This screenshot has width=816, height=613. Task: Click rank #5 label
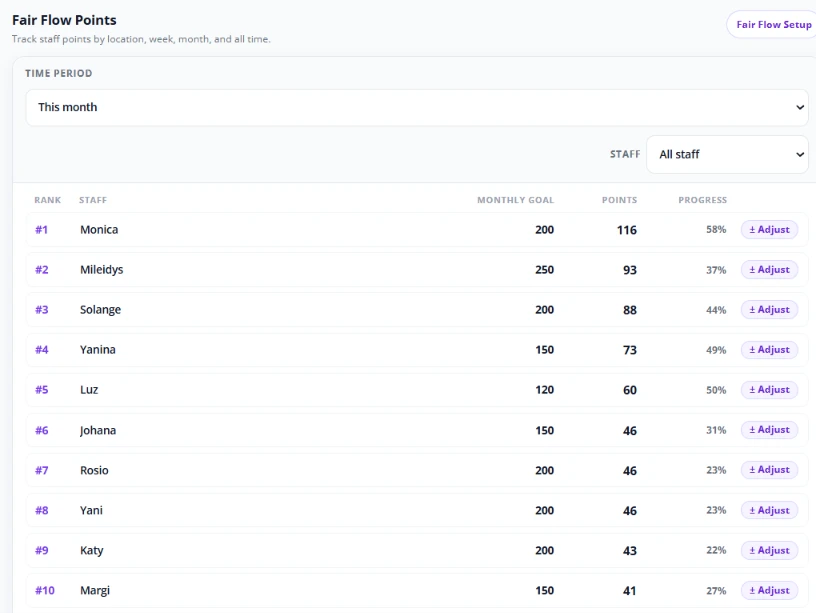click(42, 390)
